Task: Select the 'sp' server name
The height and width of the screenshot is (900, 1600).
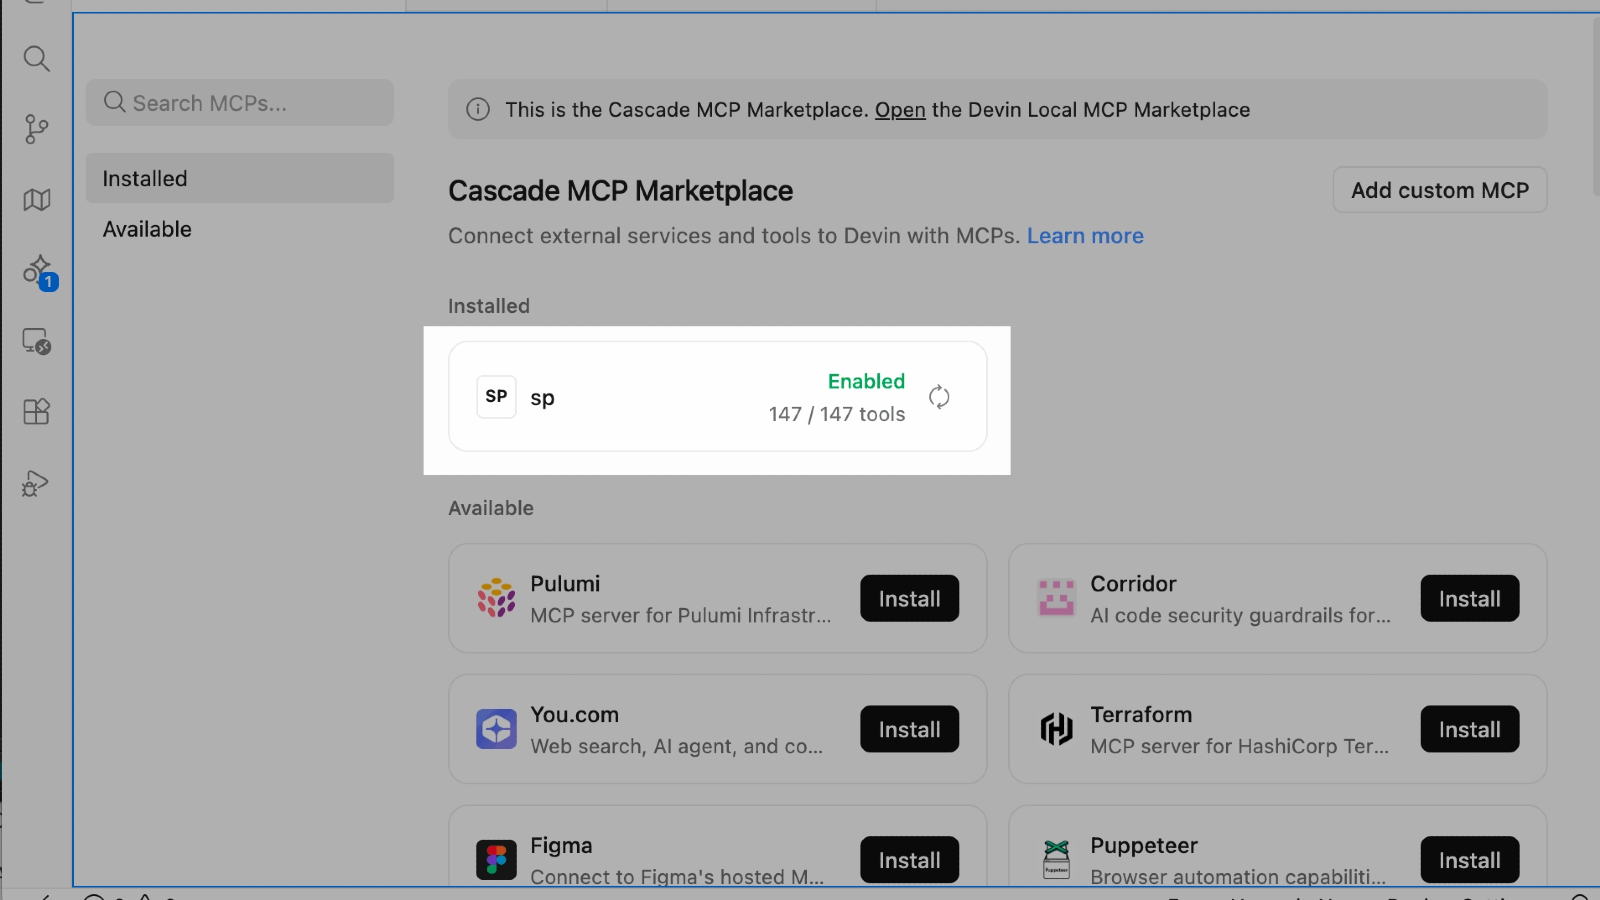Action: (542, 399)
